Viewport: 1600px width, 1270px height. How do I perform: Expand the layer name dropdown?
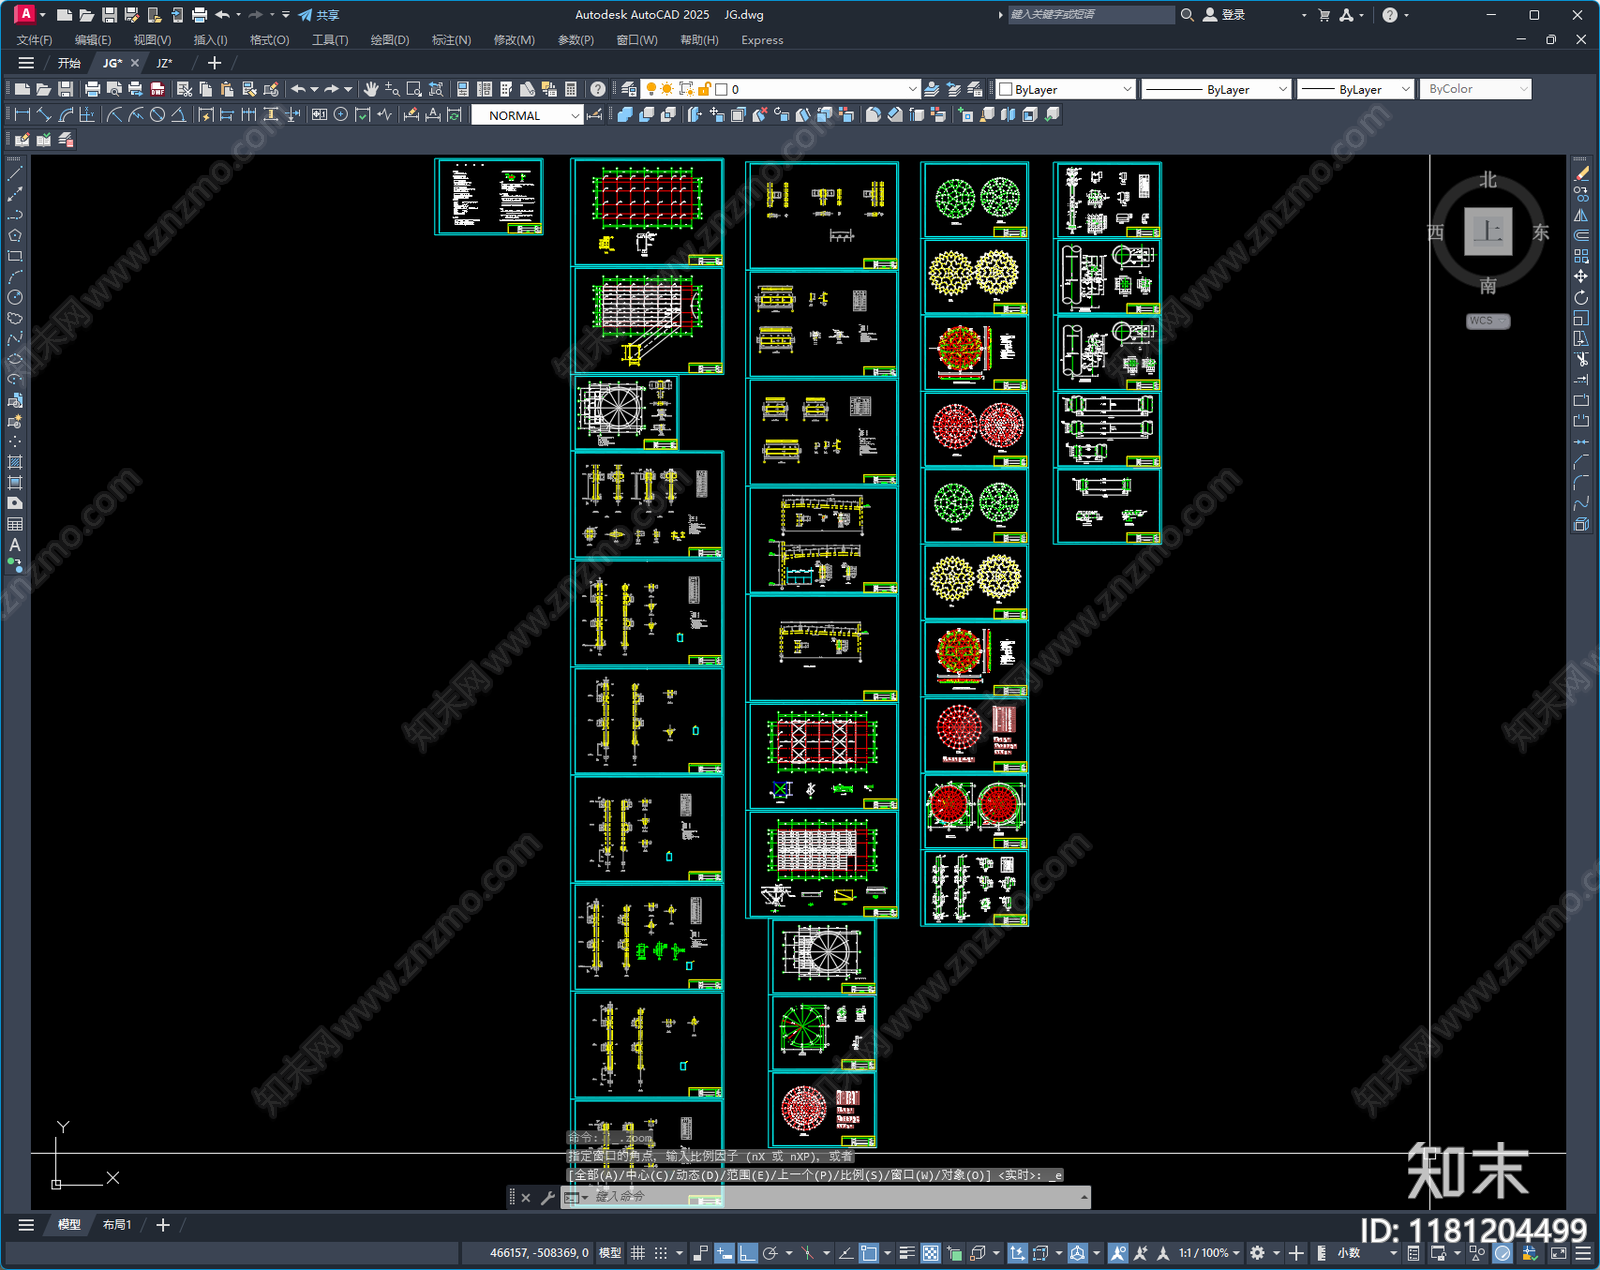click(x=911, y=89)
